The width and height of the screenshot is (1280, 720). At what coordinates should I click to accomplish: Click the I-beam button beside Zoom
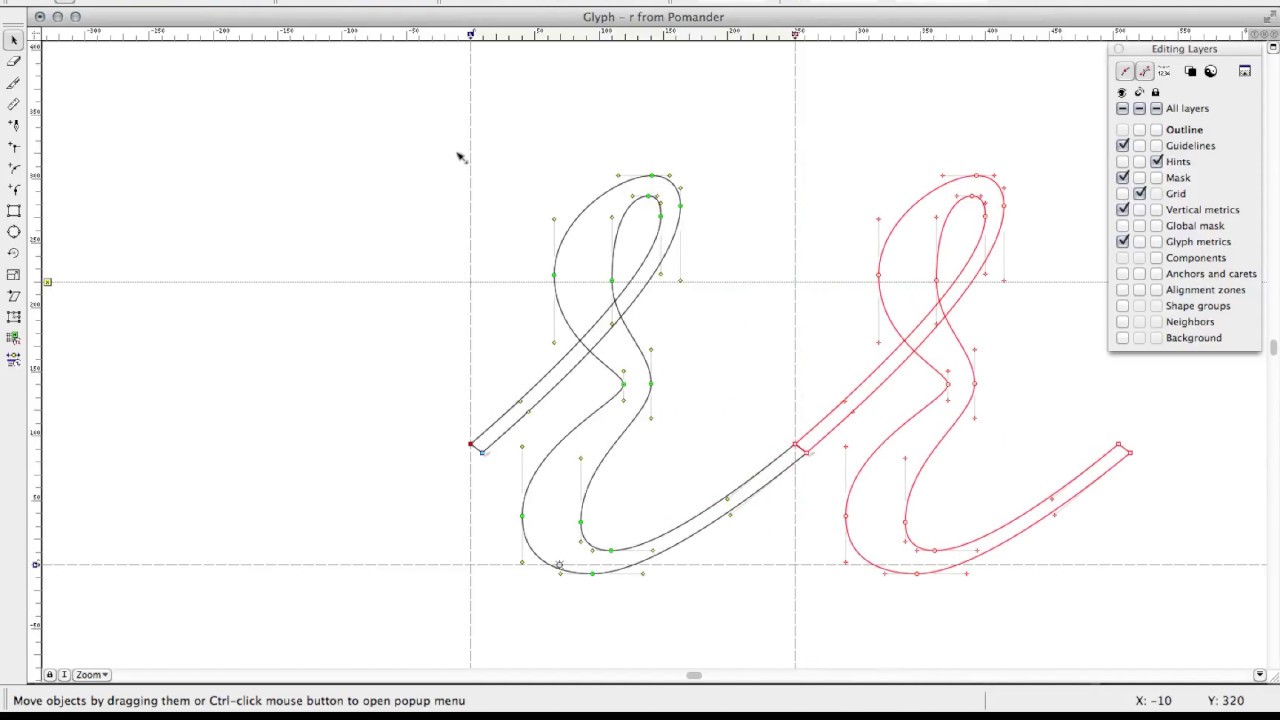pos(62,675)
